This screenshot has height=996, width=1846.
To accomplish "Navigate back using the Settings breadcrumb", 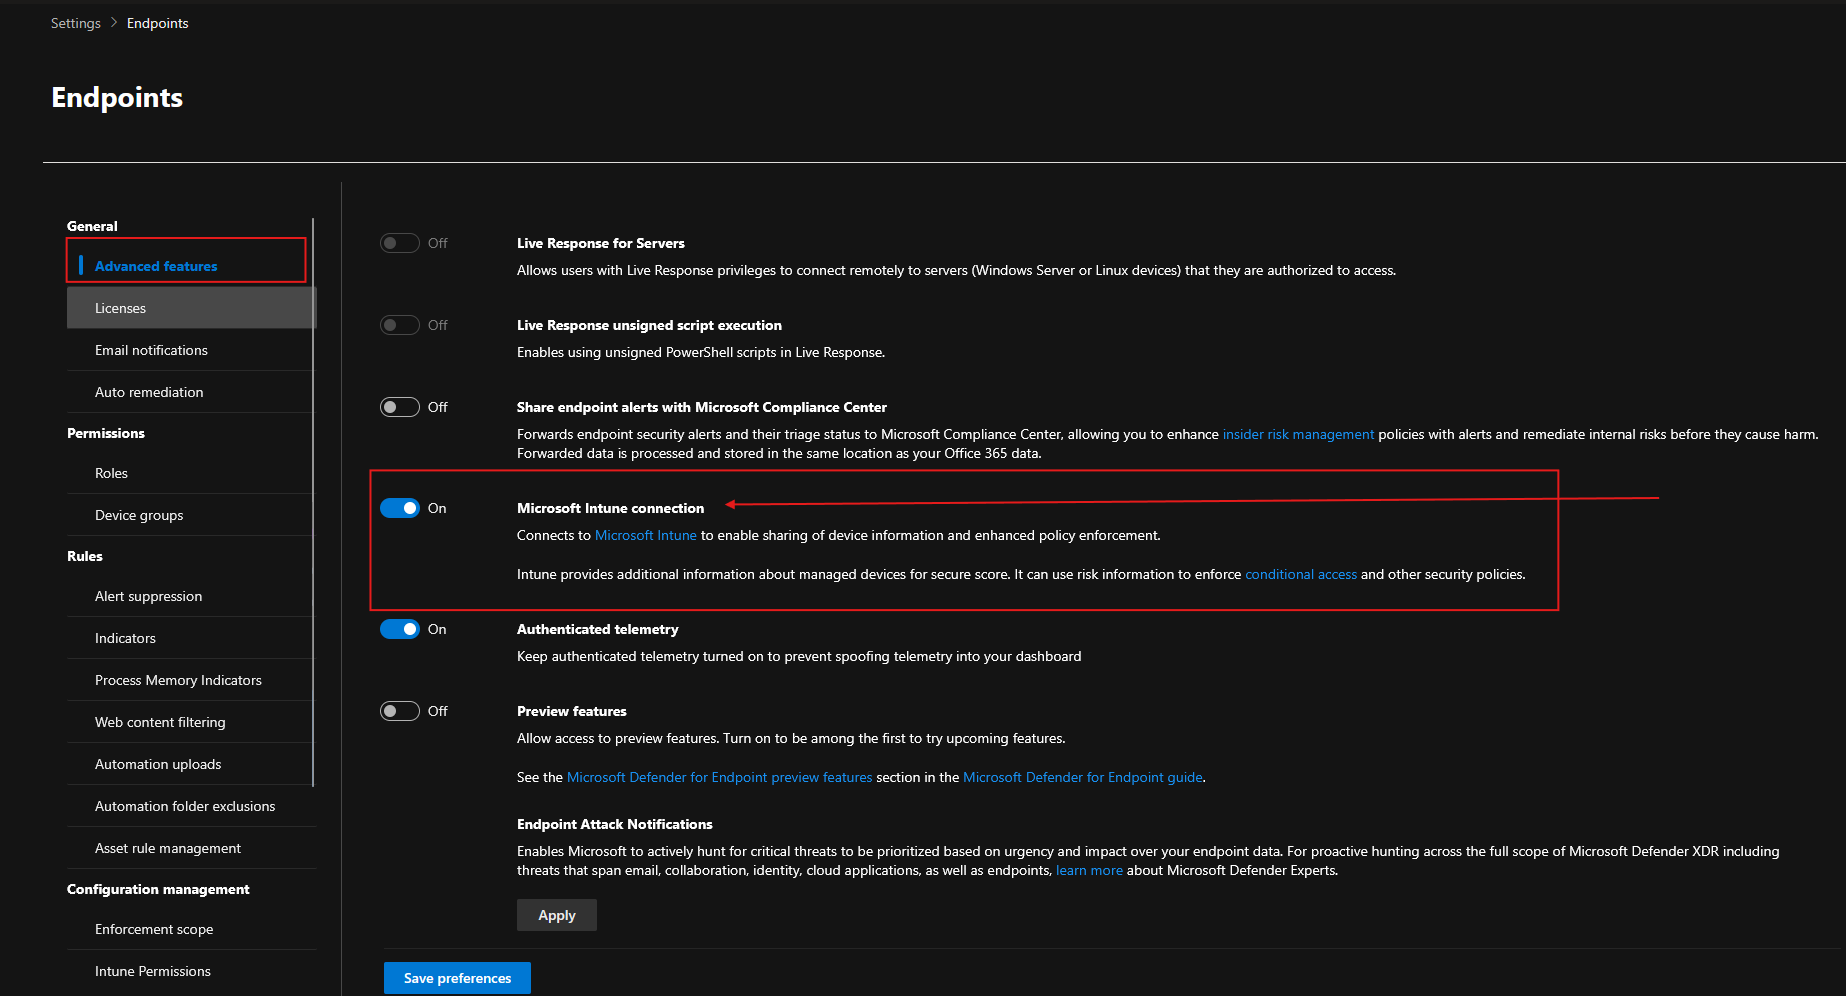I will (x=75, y=22).
